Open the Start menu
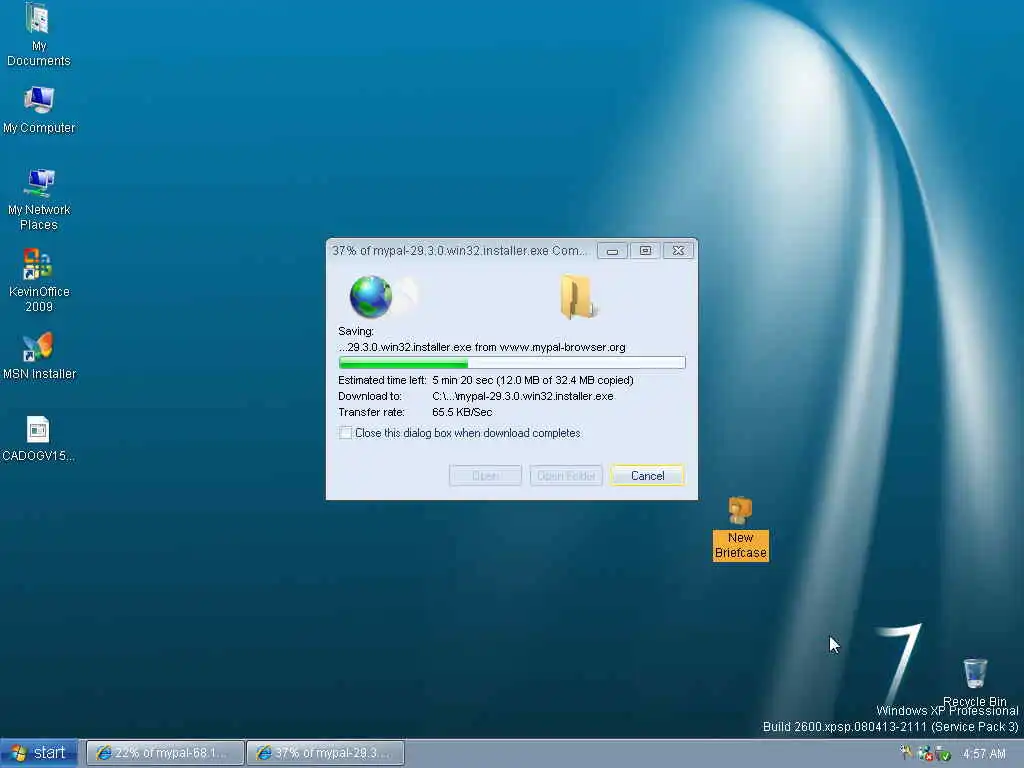This screenshot has width=1024, height=768. (x=39, y=753)
